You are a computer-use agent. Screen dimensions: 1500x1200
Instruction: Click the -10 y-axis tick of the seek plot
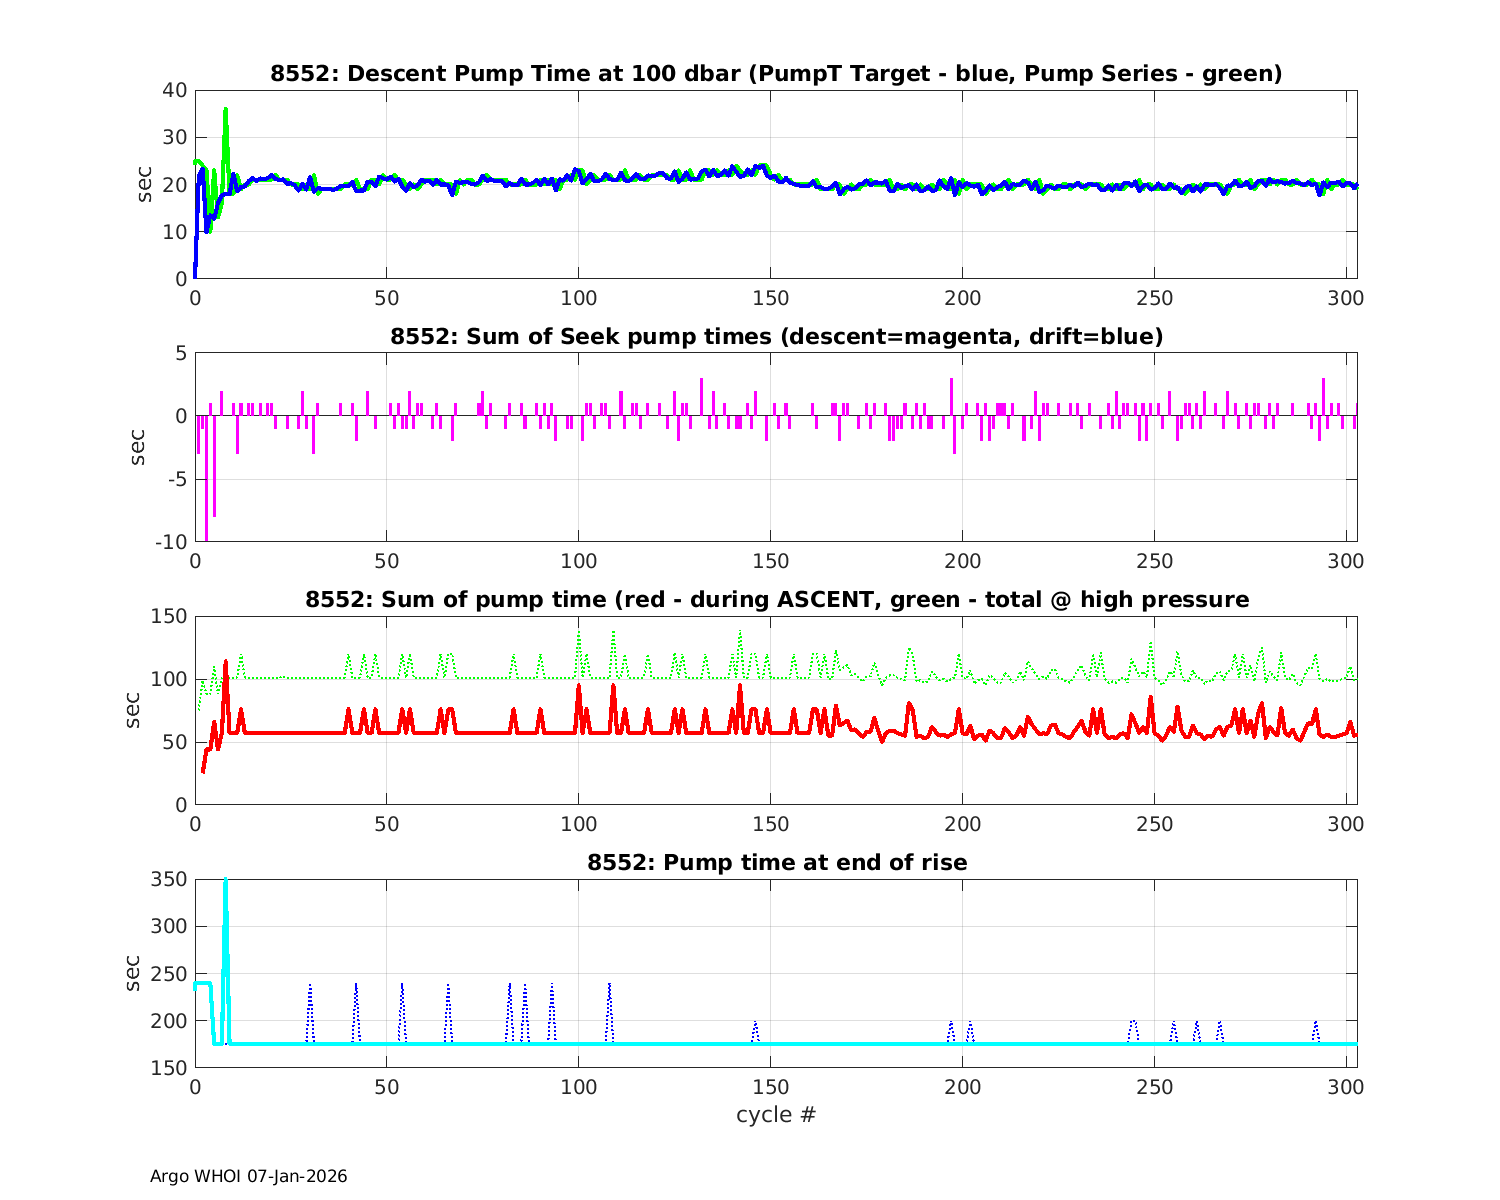coord(171,542)
